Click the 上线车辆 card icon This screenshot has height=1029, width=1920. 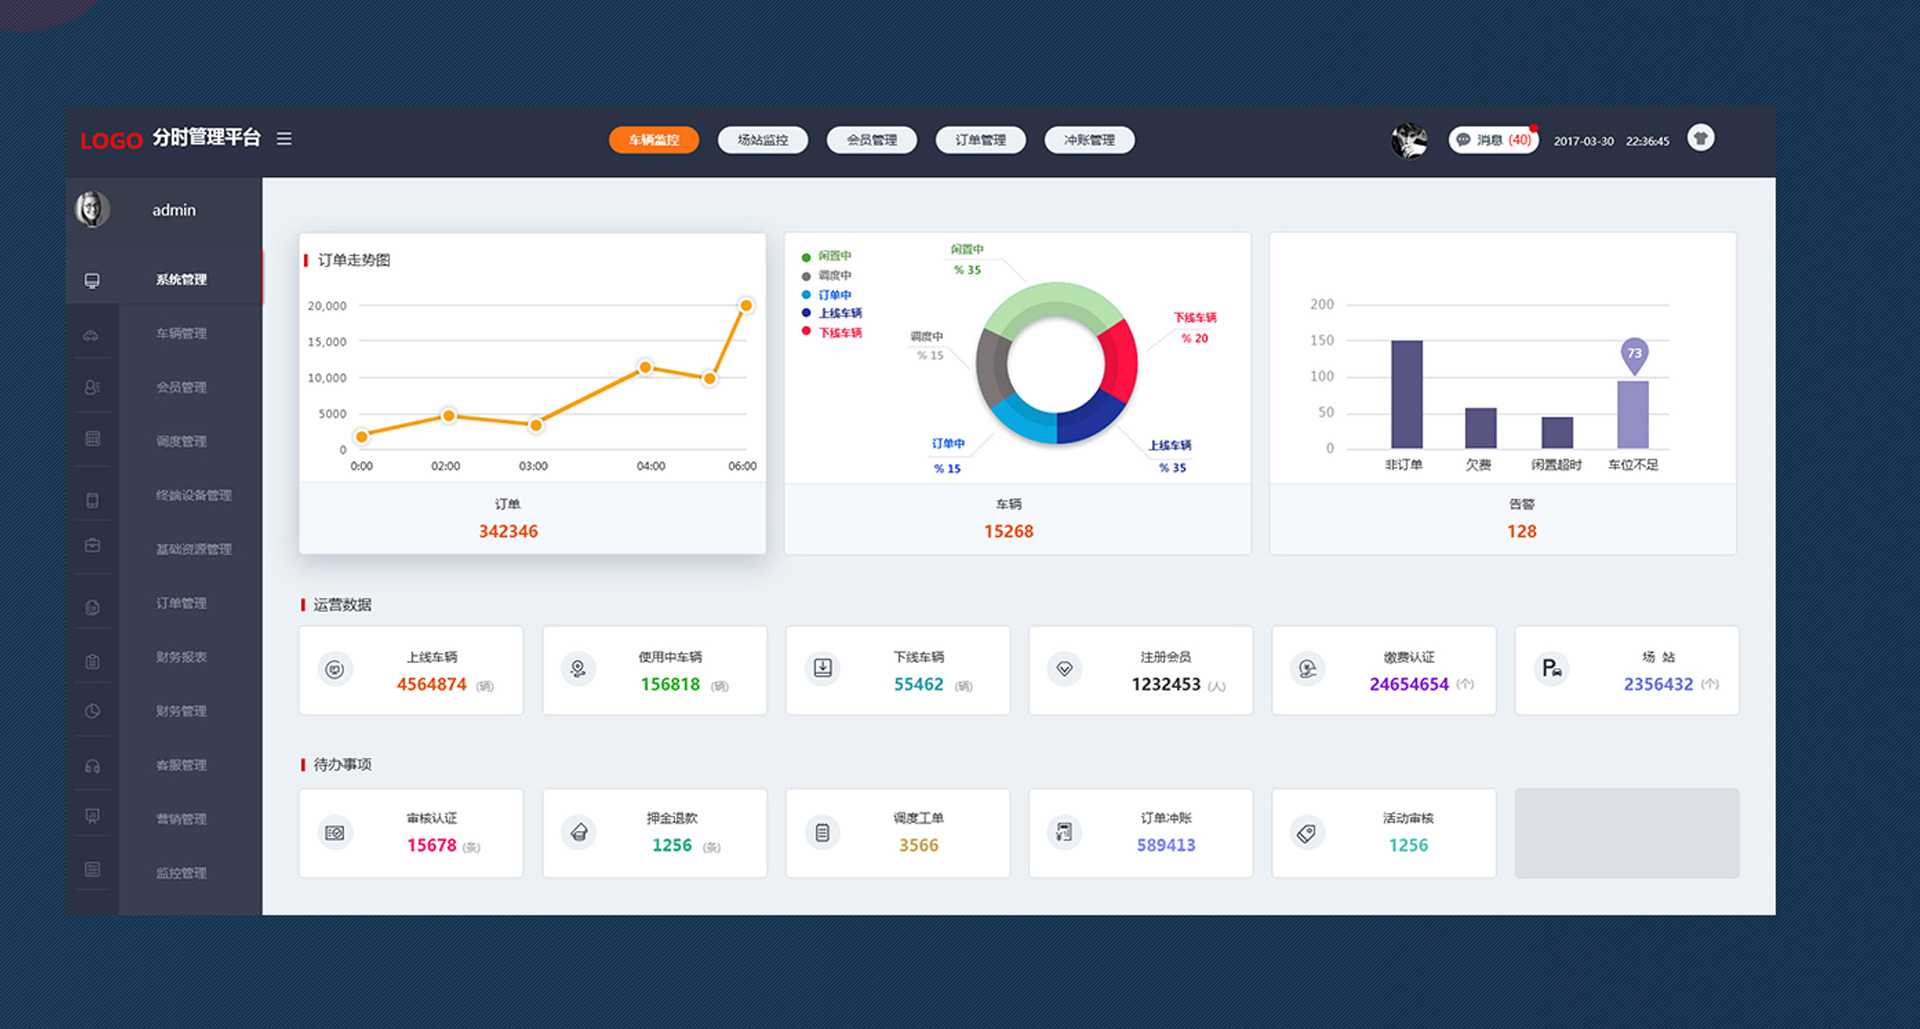point(335,669)
